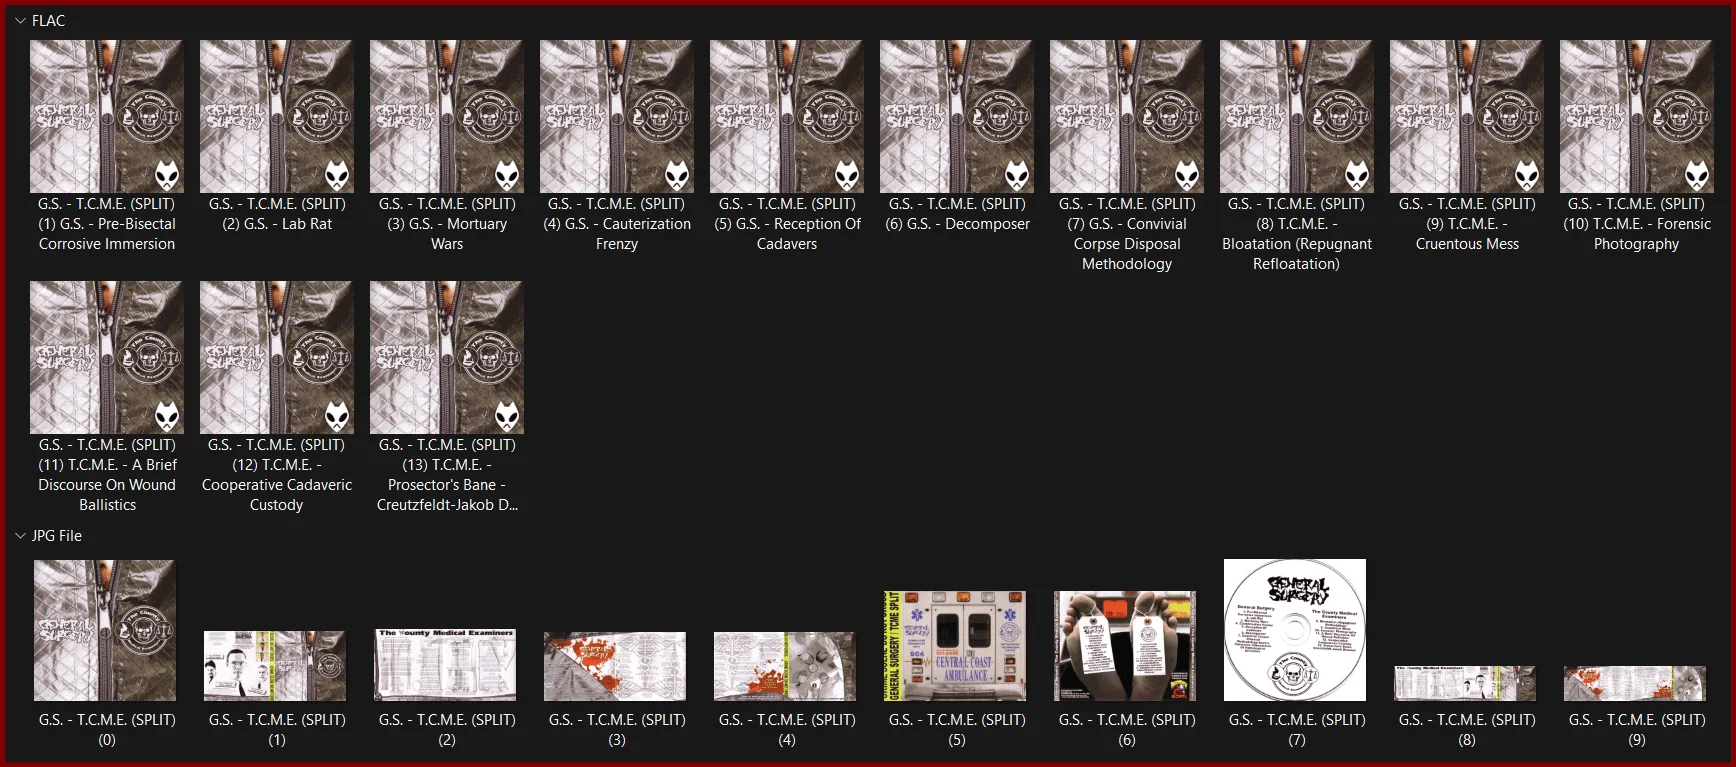Click filename text '(9) T.C.M.E. - Cruentous Mess'

coord(1467,234)
